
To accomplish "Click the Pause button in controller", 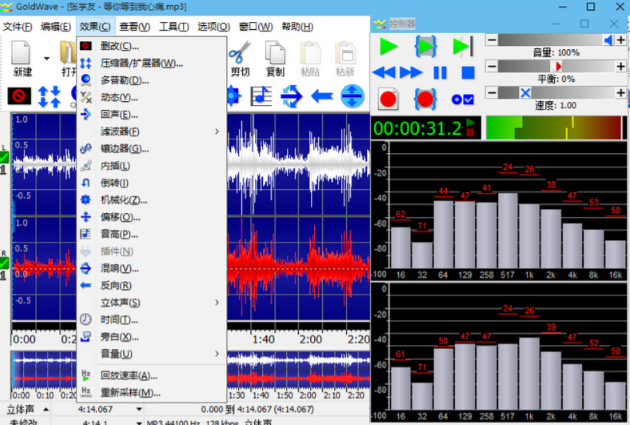I will [440, 72].
